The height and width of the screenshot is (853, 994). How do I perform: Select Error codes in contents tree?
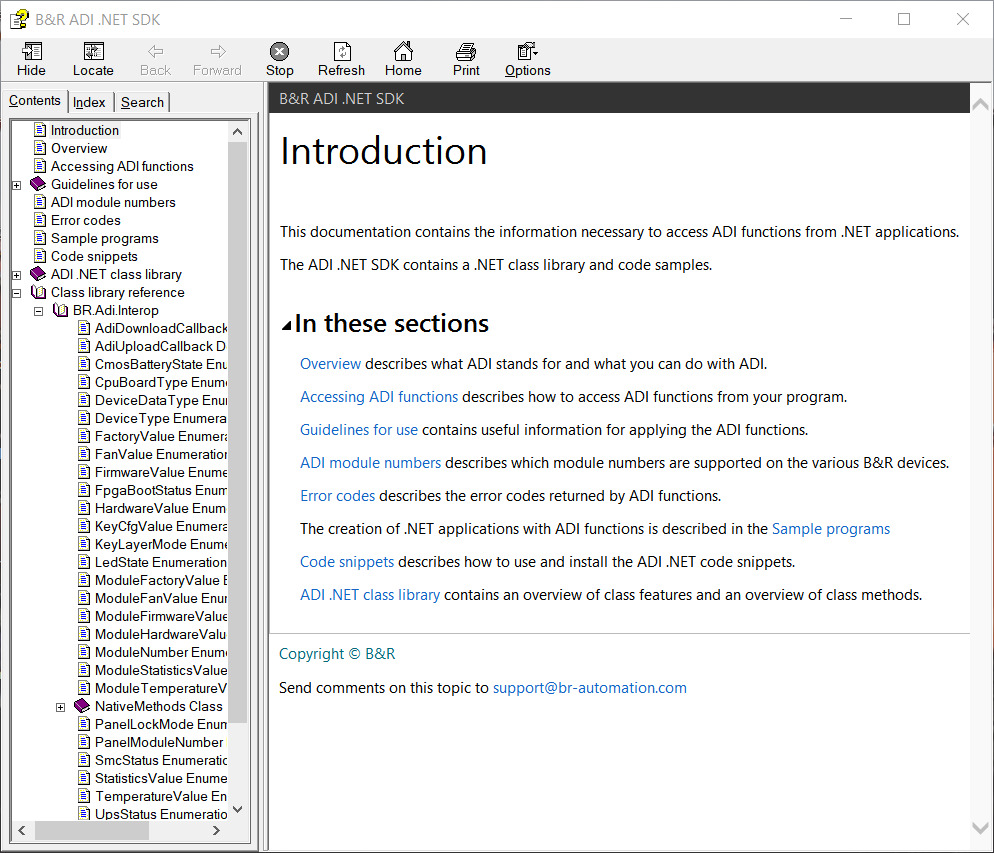click(85, 221)
